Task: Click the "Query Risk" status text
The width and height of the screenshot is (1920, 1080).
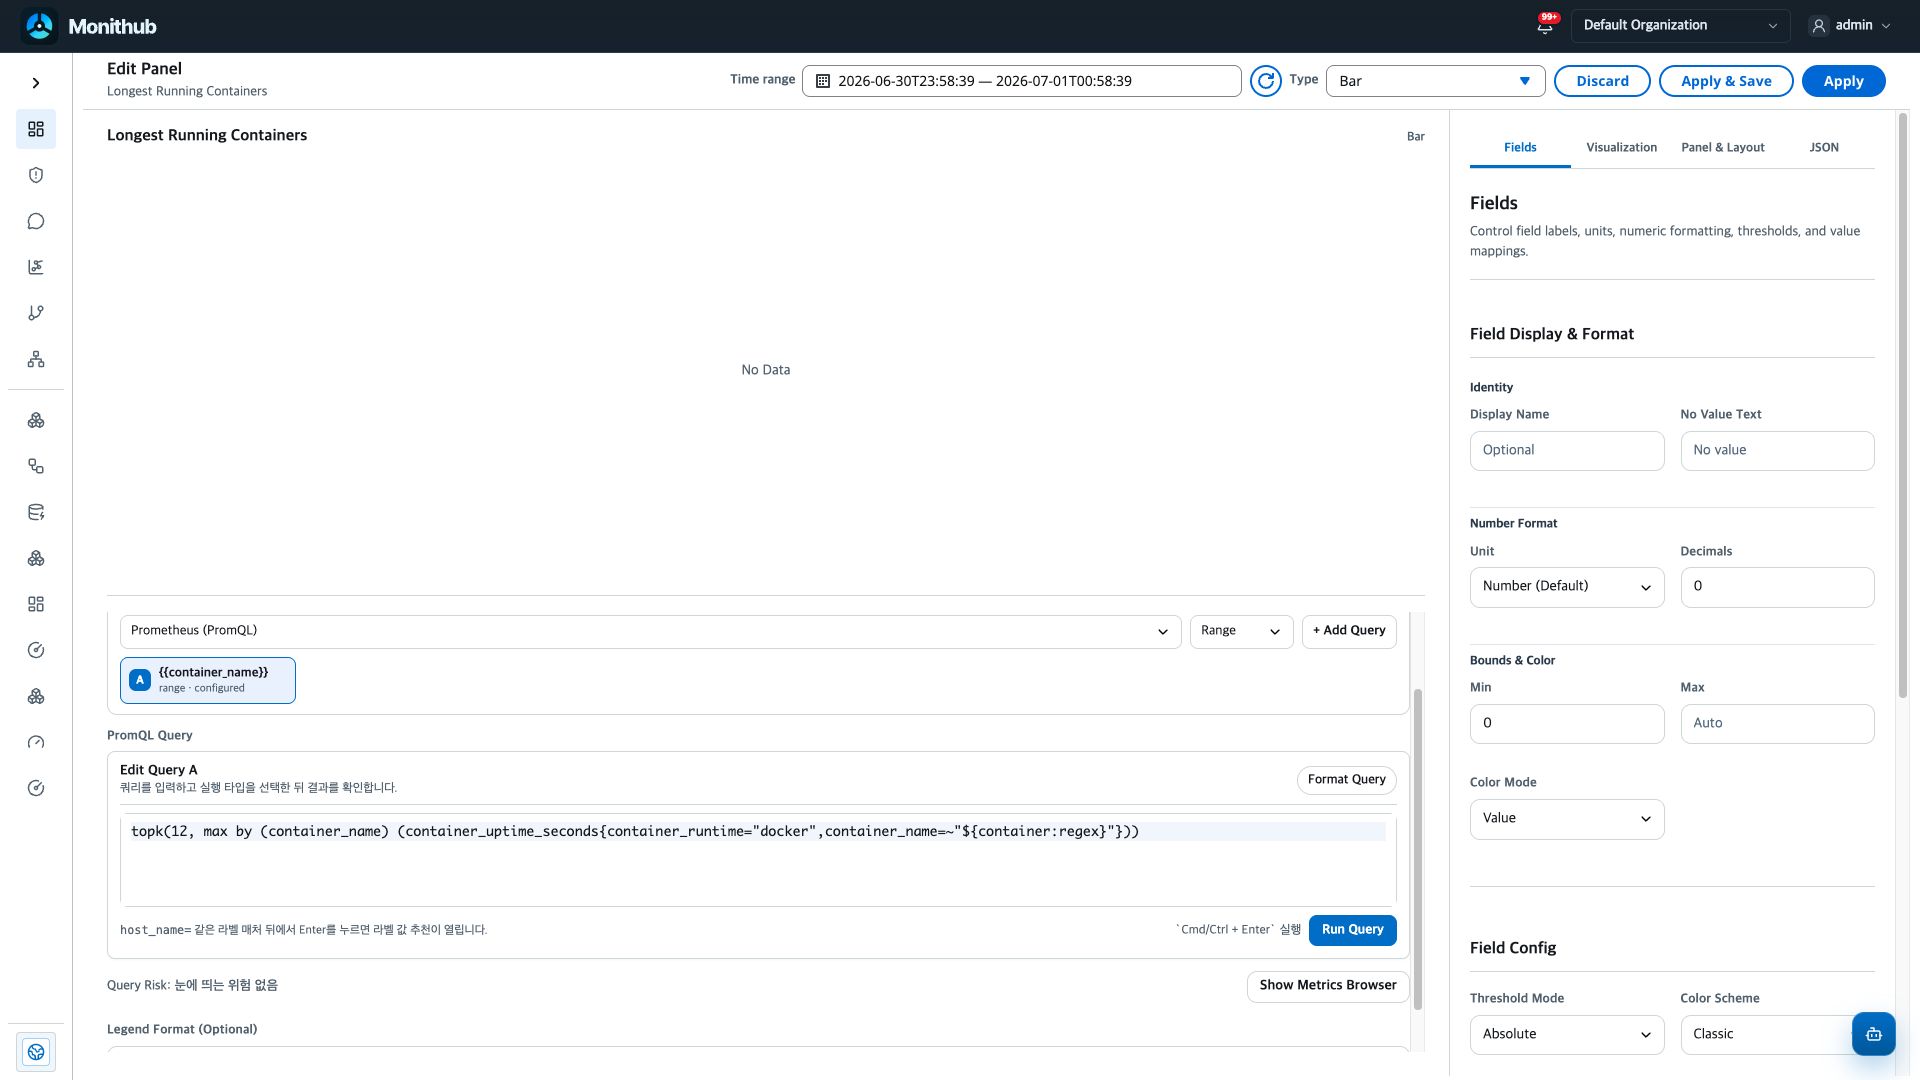Action: pyautogui.click(x=192, y=986)
